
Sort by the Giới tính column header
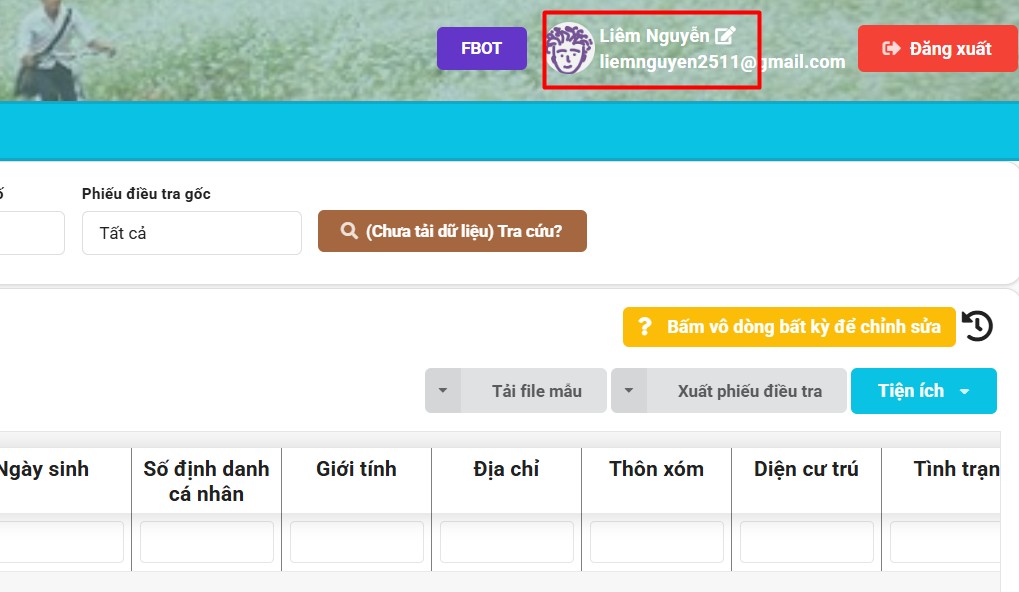tap(356, 469)
